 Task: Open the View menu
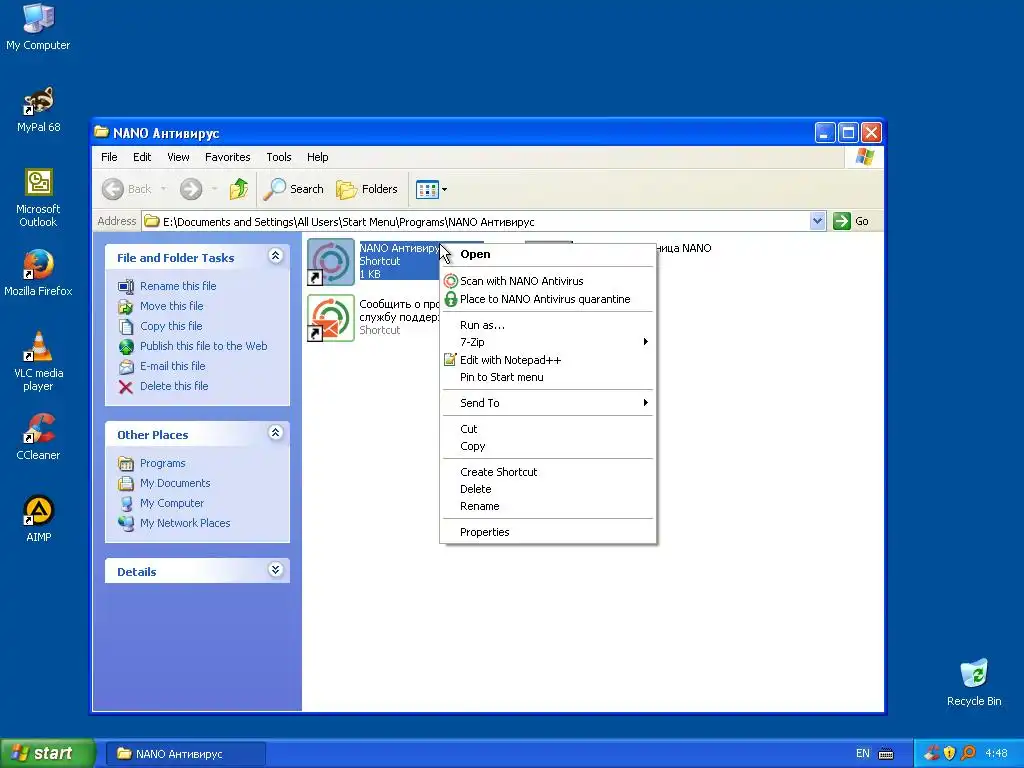[x=178, y=157]
